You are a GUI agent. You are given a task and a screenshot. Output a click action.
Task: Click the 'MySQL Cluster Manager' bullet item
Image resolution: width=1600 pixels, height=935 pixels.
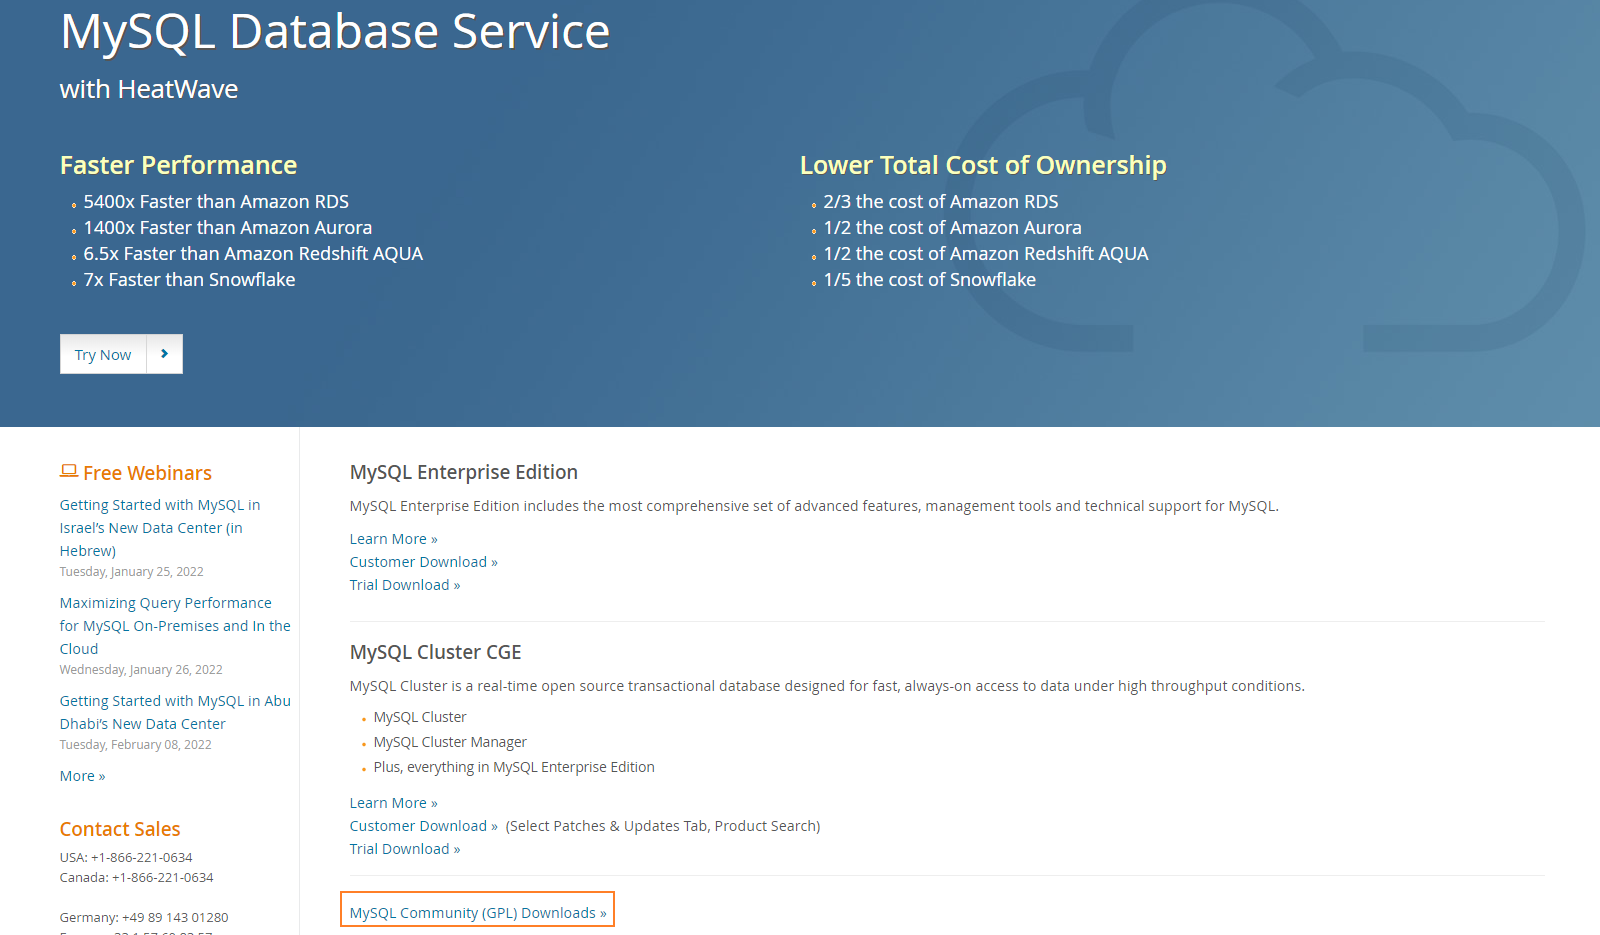coord(450,742)
